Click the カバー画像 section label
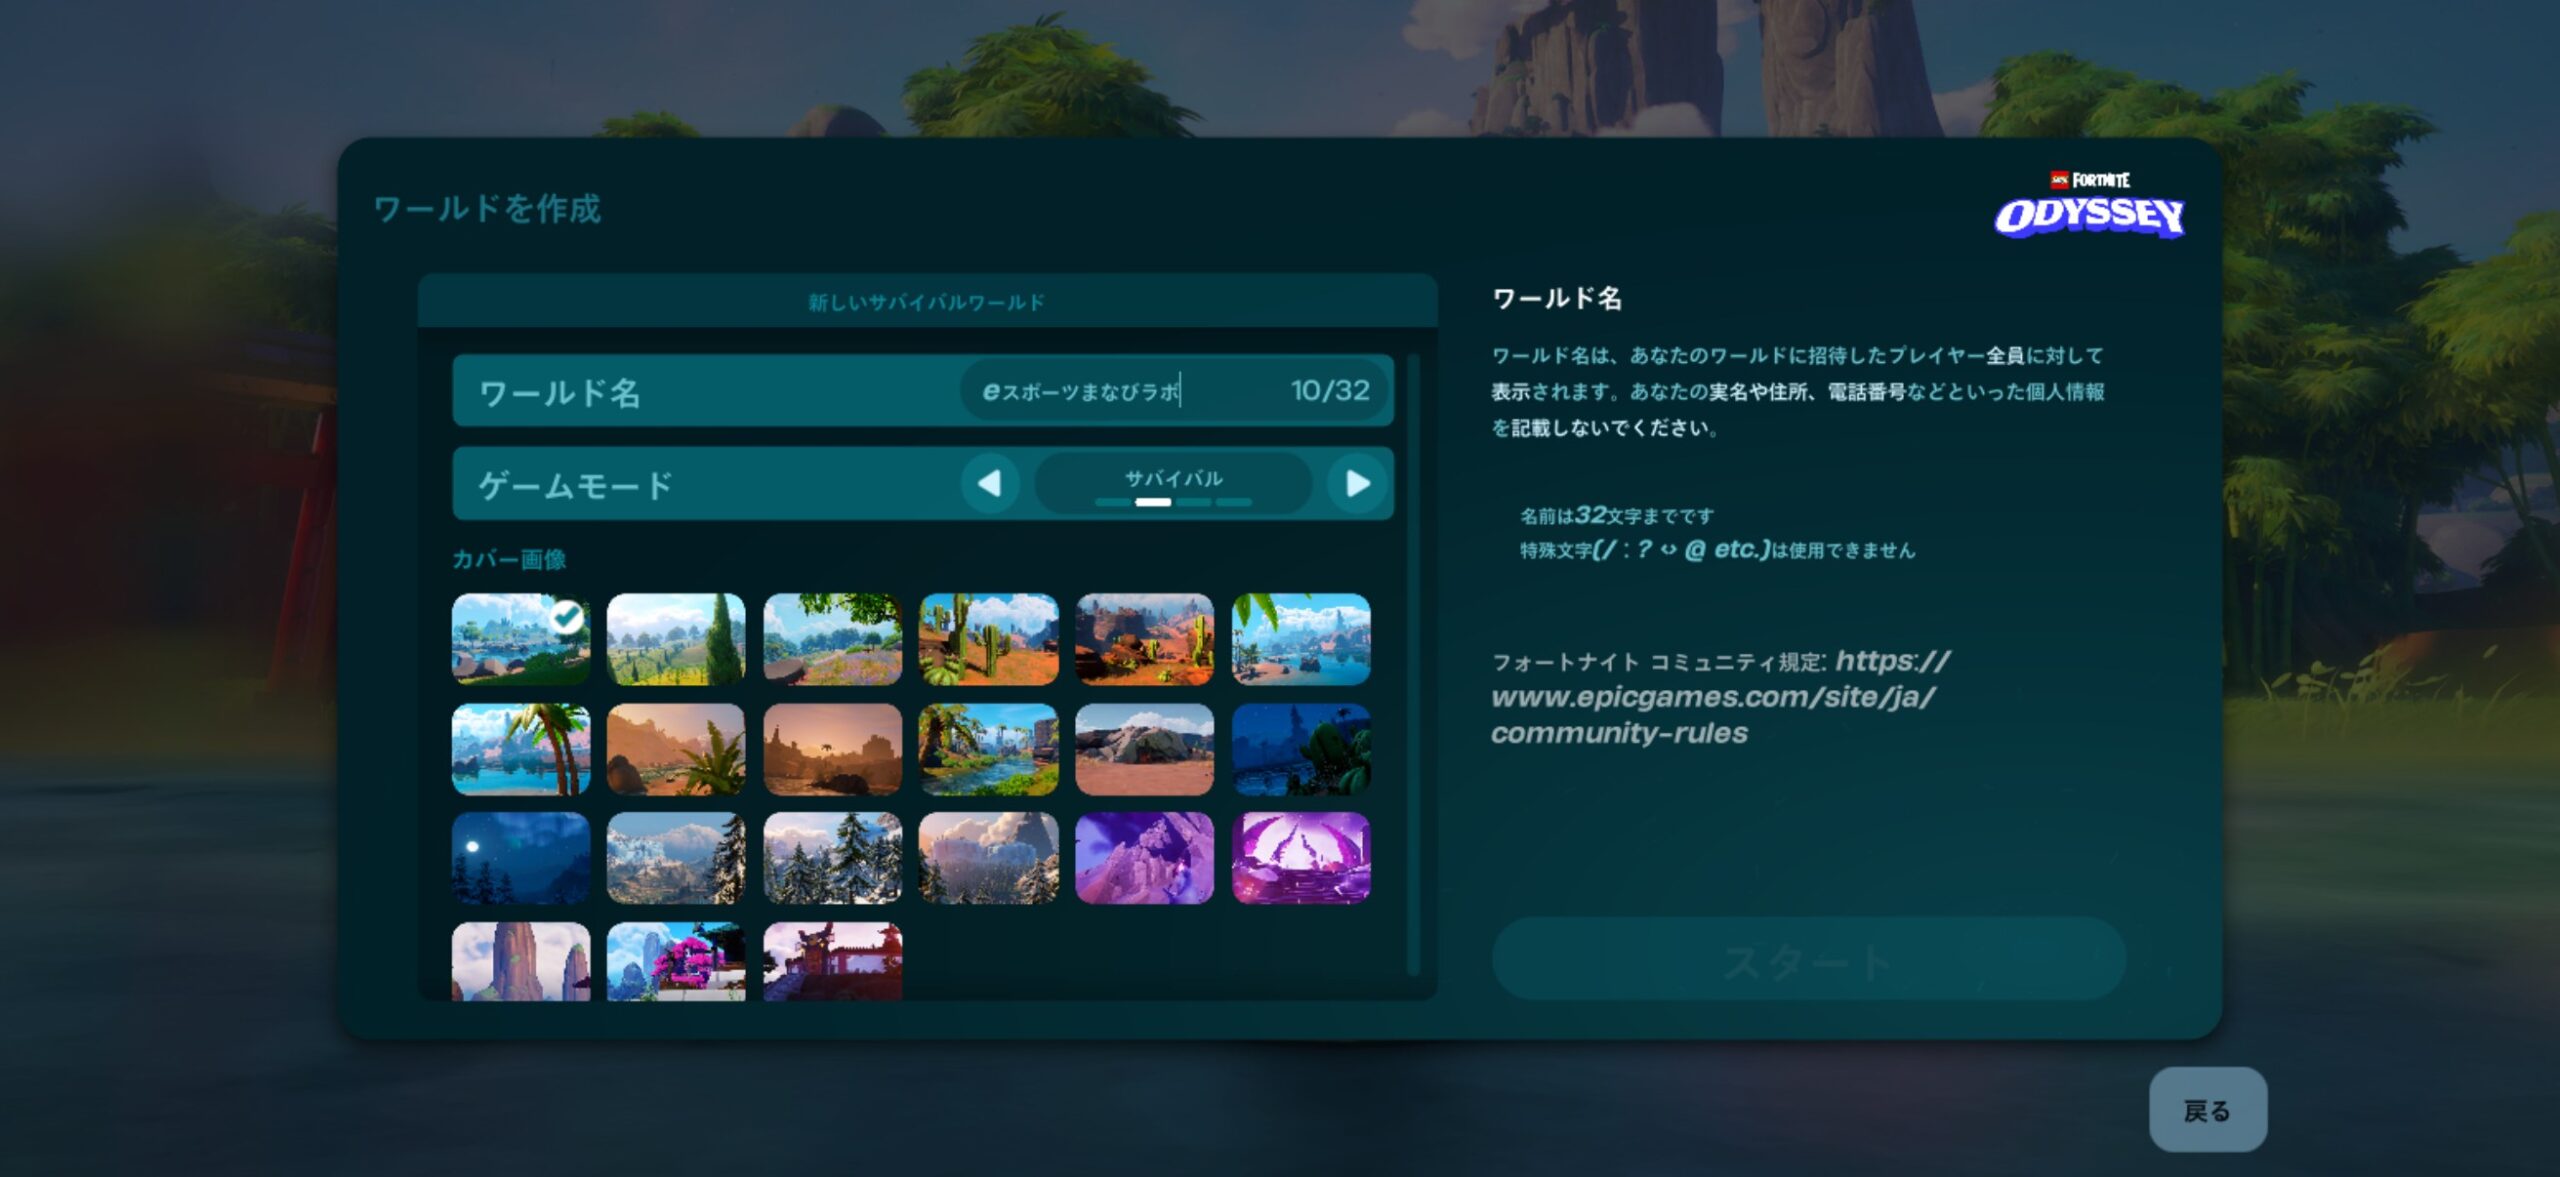 tap(509, 559)
